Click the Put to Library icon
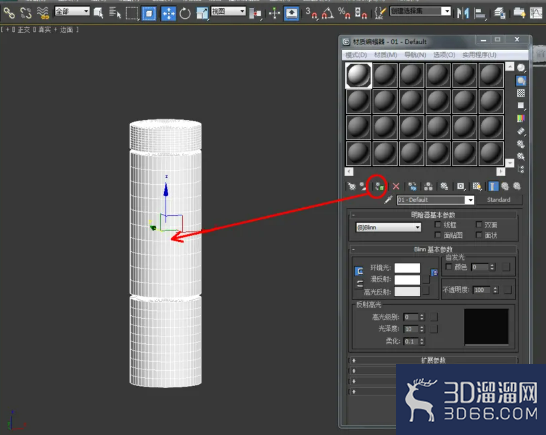 click(444, 186)
